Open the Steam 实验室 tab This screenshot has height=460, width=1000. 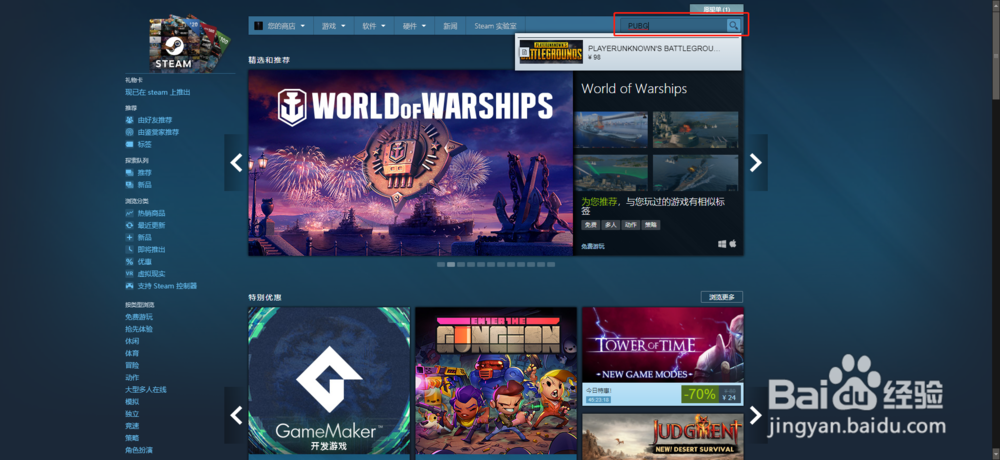point(496,26)
